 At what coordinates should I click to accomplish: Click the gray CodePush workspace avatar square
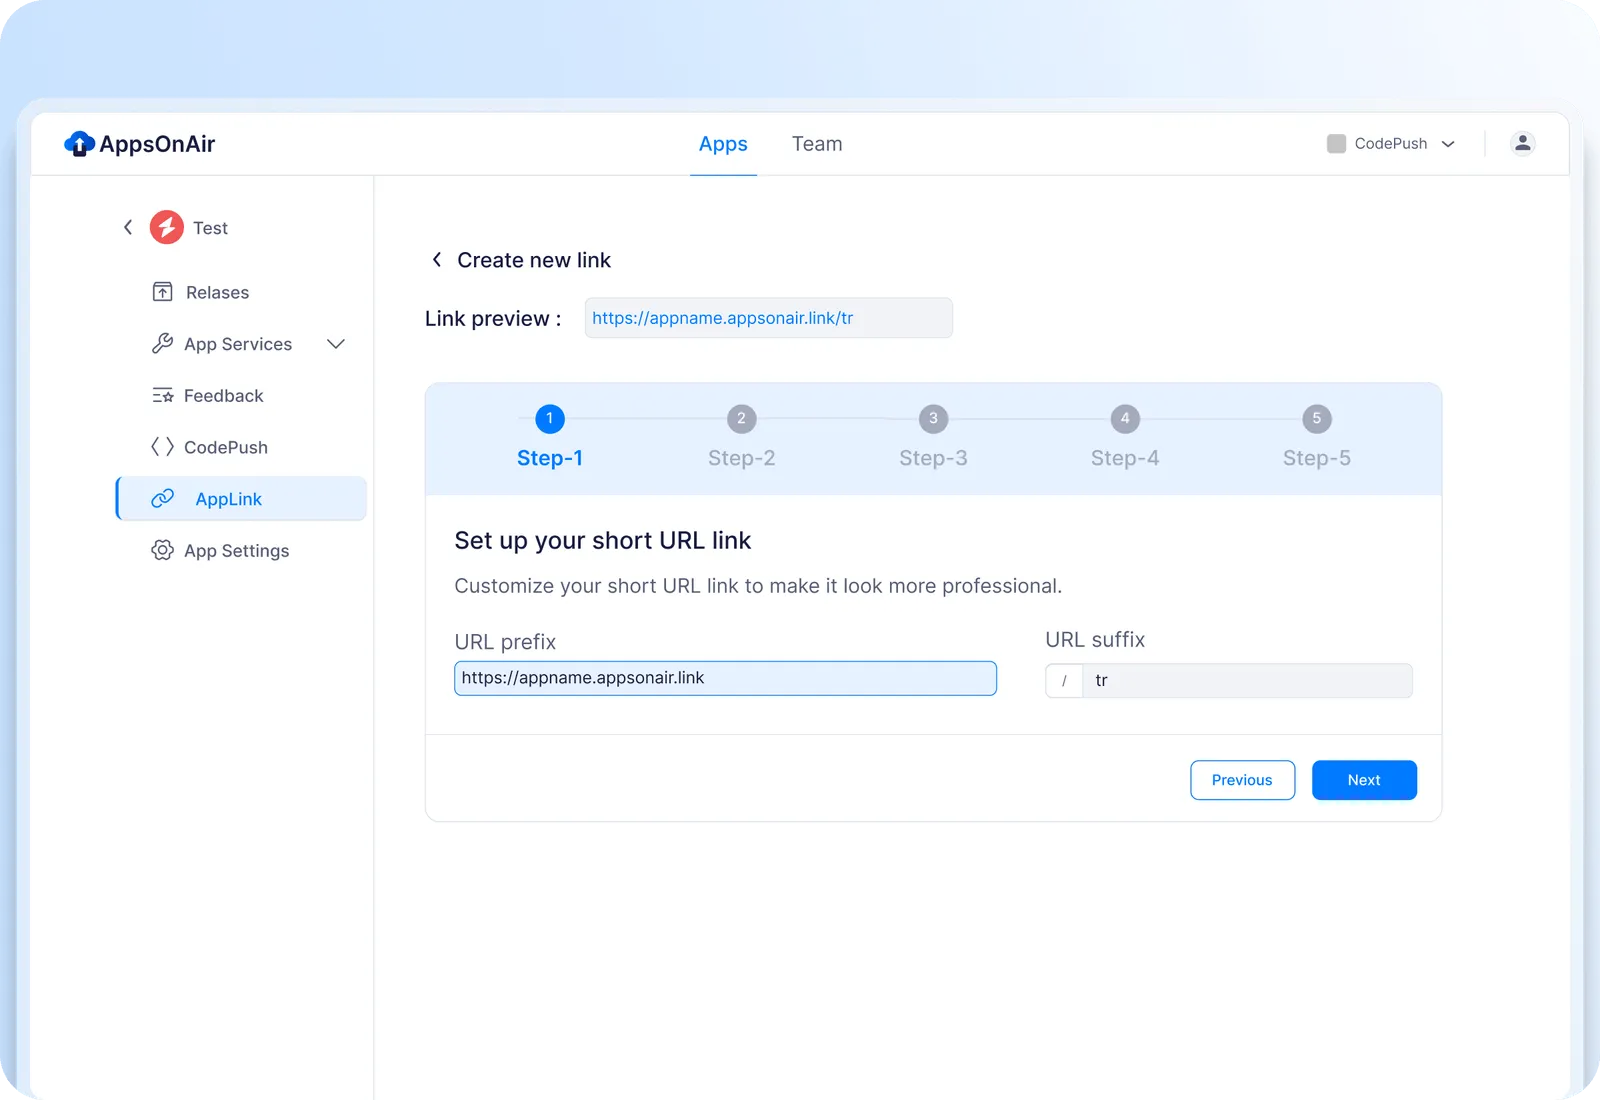pyautogui.click(x=1336, y=144)
